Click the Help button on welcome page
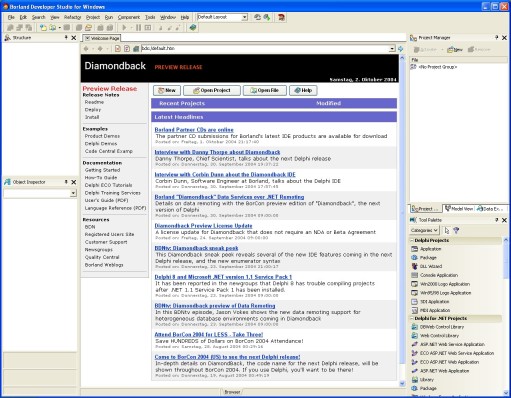 tap(303, 90)
